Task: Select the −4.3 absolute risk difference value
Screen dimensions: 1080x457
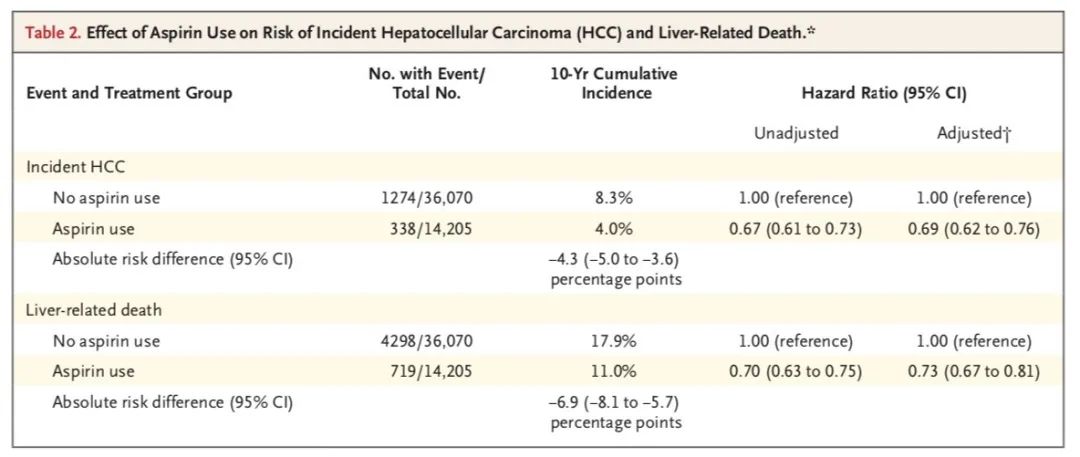Action: tap(616, 269)
